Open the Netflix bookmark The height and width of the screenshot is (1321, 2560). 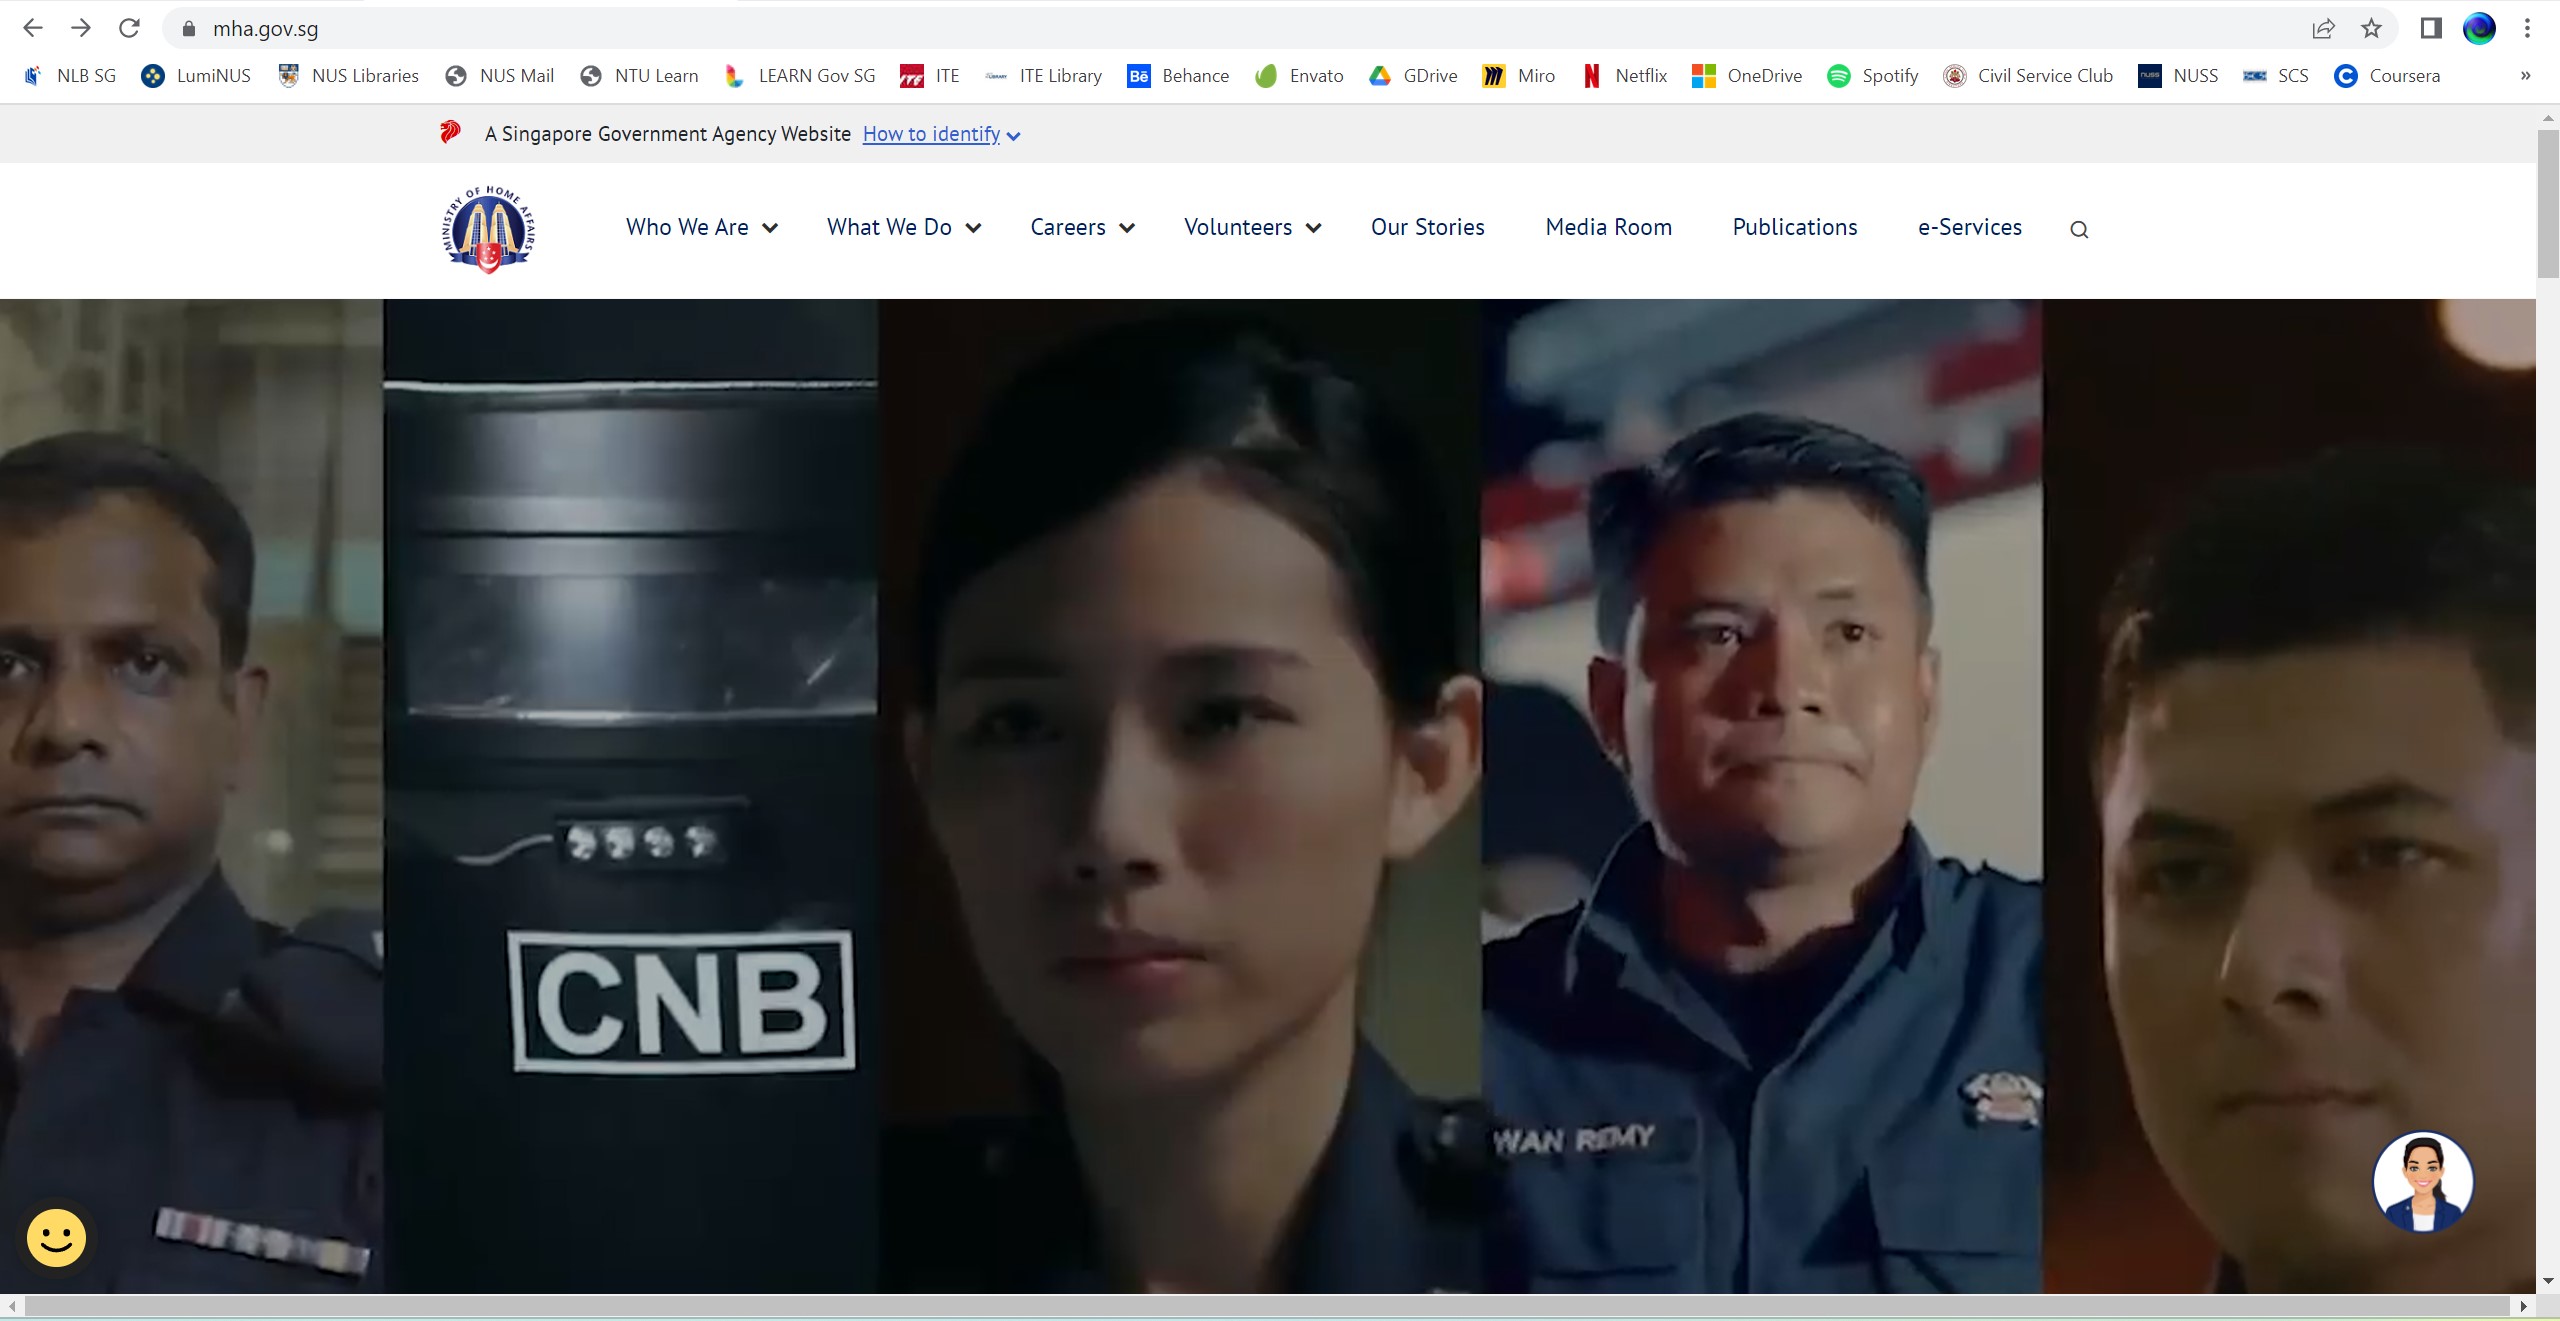coord(1625,76)
